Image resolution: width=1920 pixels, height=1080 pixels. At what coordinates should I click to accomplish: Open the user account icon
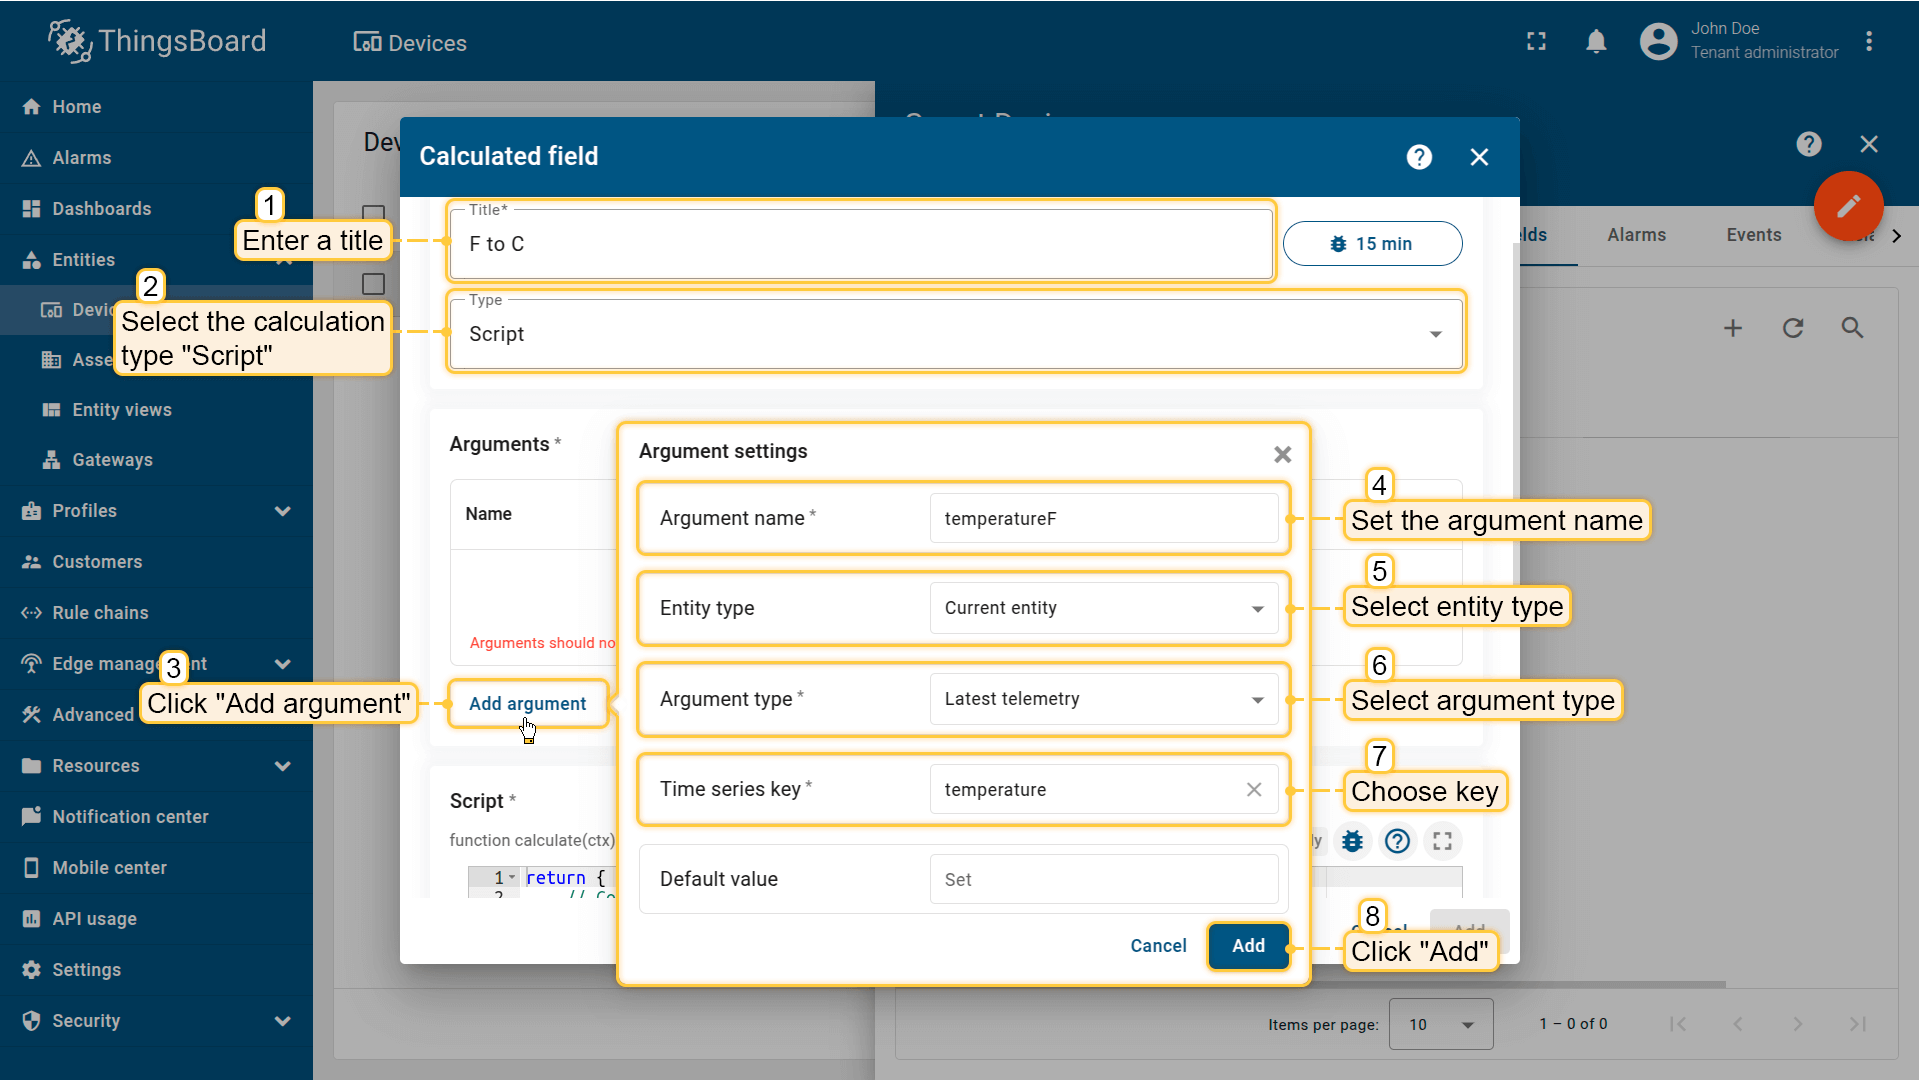coord(1658,42)
